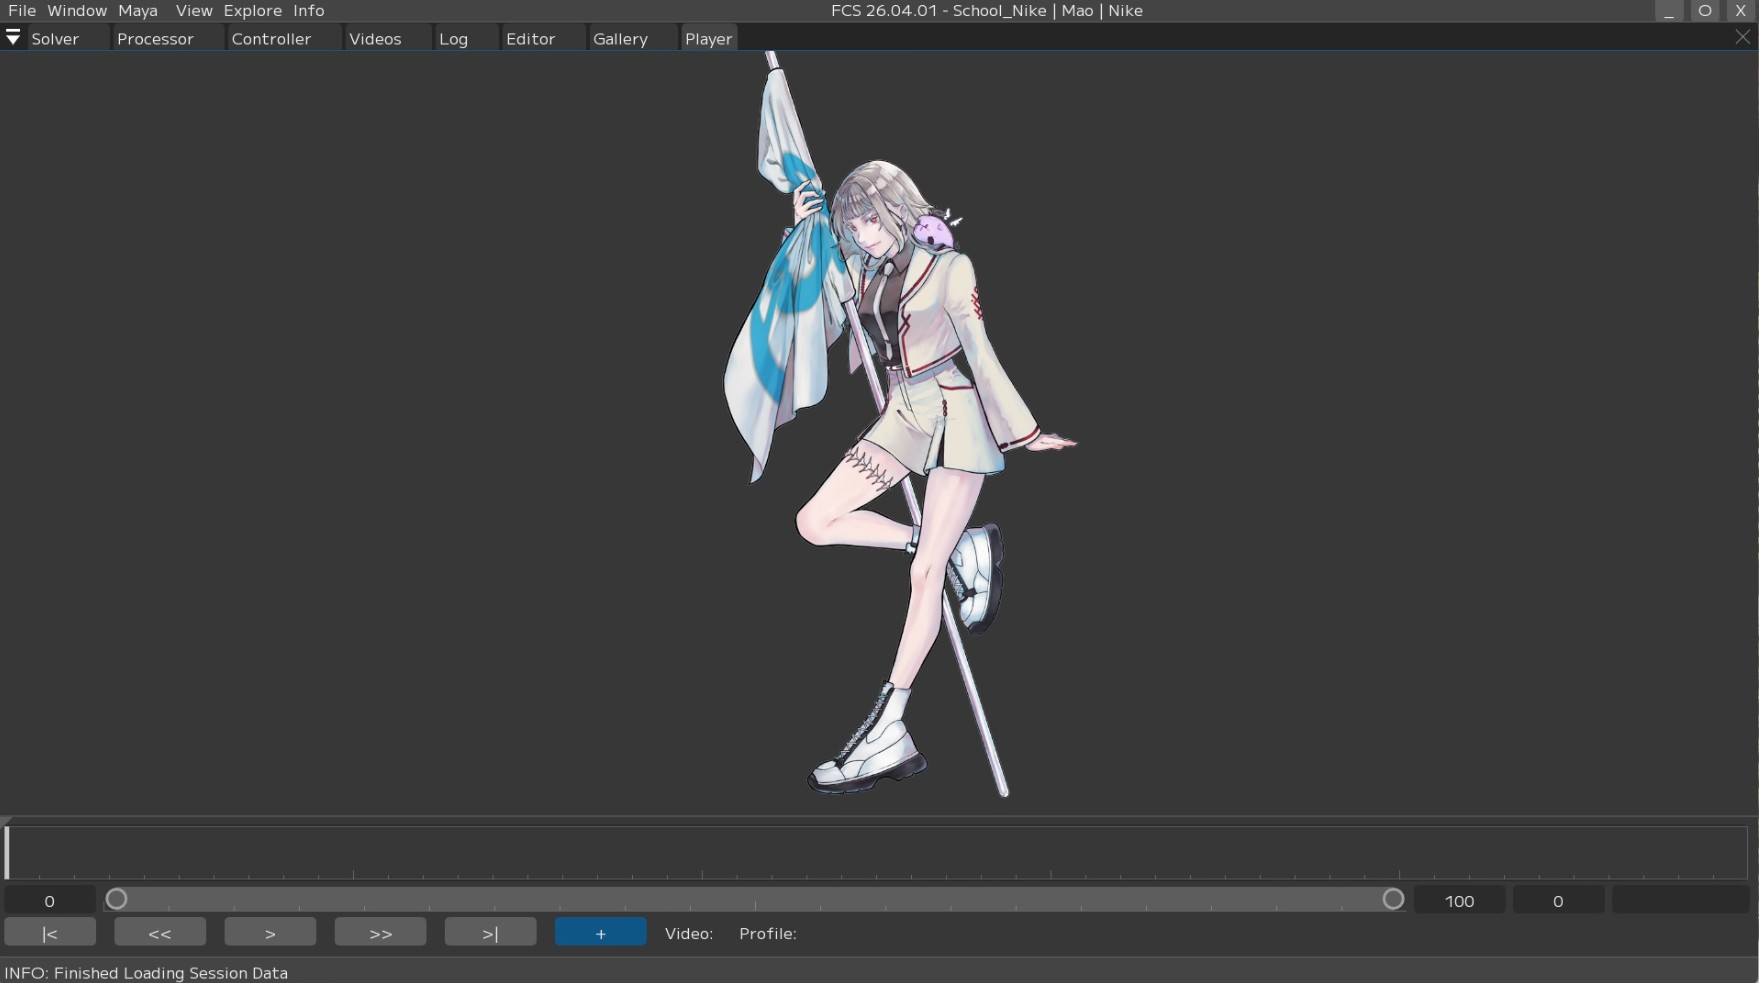Click the timeline playhead marker
This screenshot has height=983, width=1759.
point(8,852)
